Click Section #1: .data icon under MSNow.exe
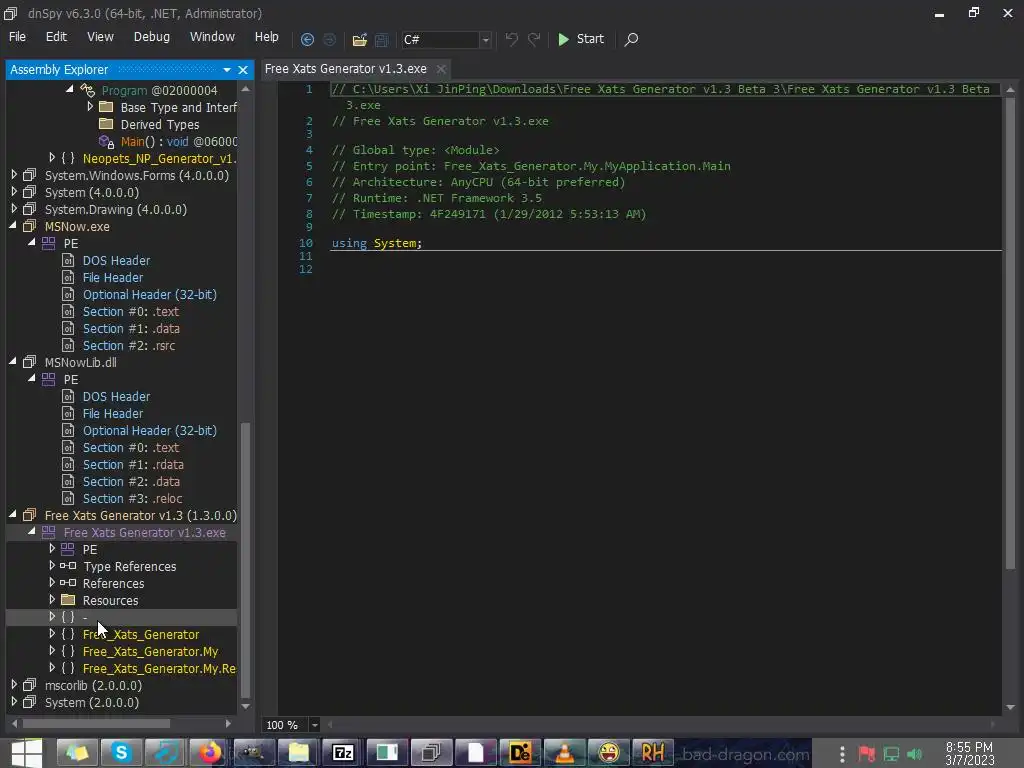Image resolution: width=1024 pixels, height=768 pixels. tap(68, 328)
